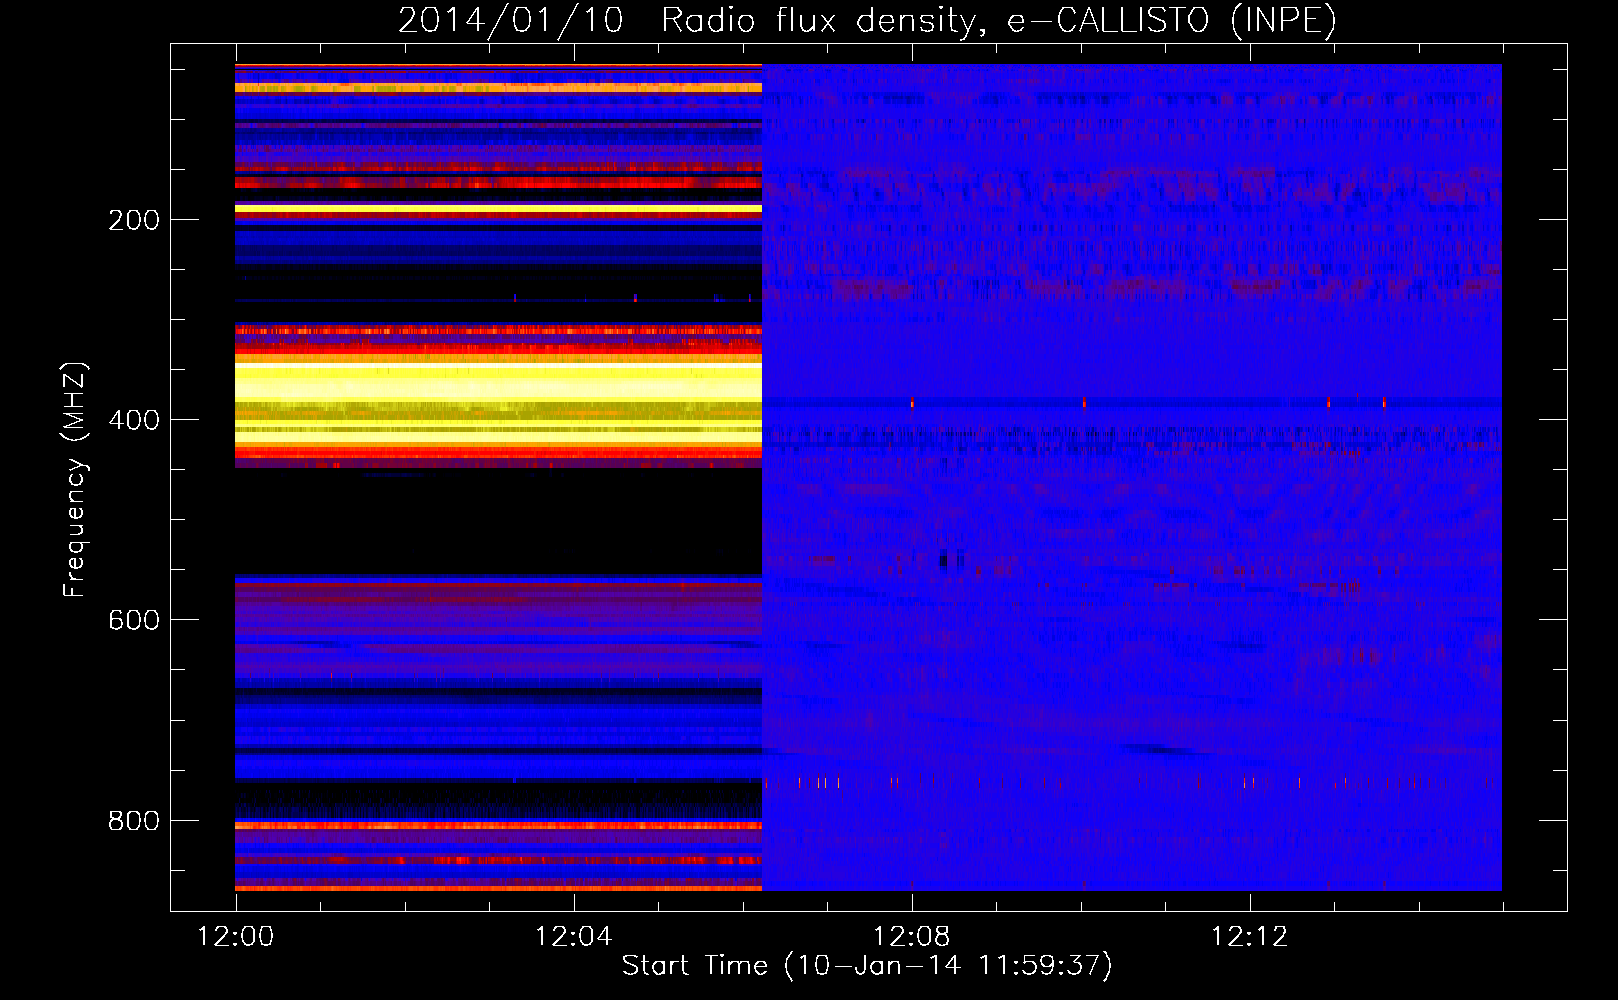Image resolution: width=1618 pixels, height=1000 pixels.
Task: Click the bright yellow band near 400 MHz
Action: tap(498, 400)
